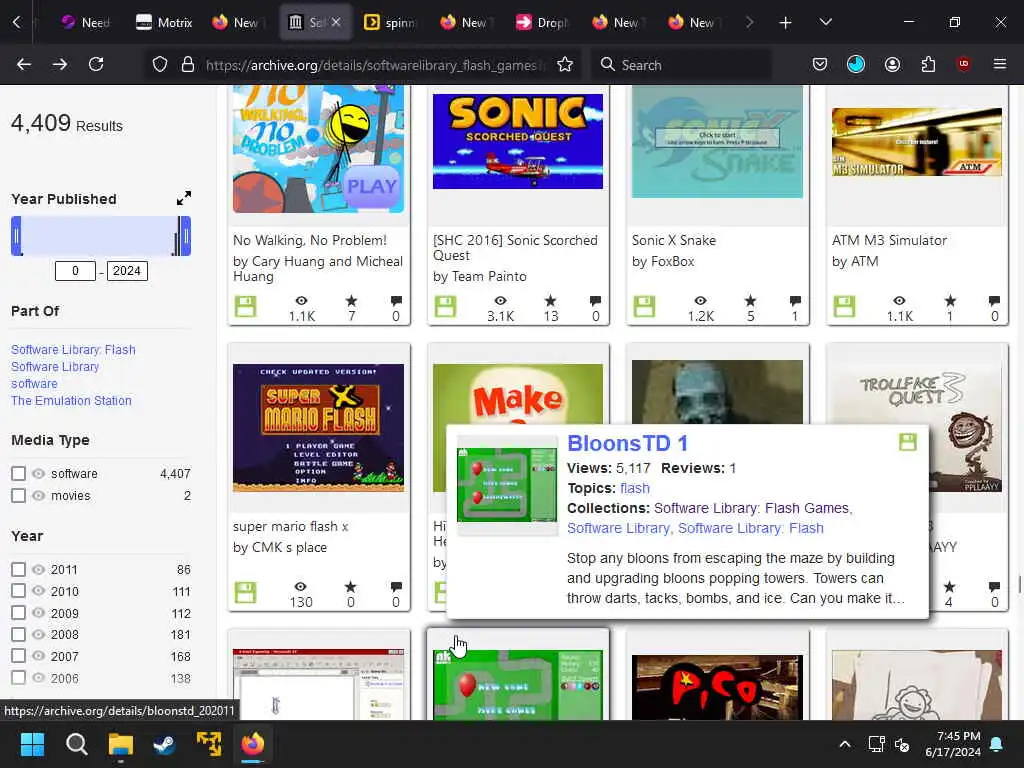Open the ATM M3 Simulator thumbnail
Viewport: 1024px width, 768px height.
[917, 142]
